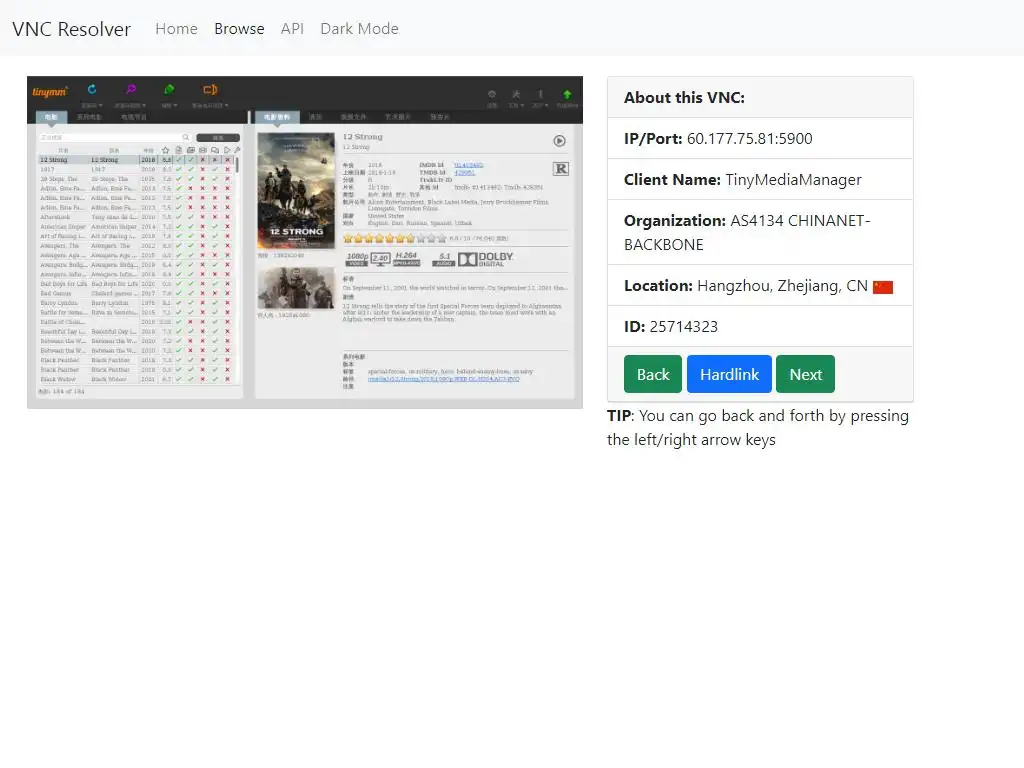Click the magnifier icon in search field
1024x768 pixels.
pyautogui.click(x=185, y=138)
